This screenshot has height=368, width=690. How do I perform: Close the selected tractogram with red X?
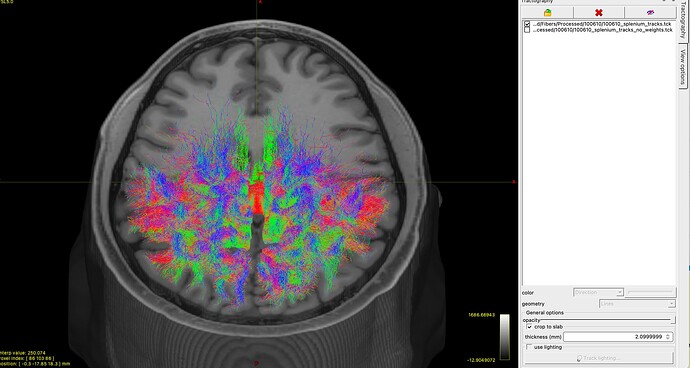tap(598, 12)
